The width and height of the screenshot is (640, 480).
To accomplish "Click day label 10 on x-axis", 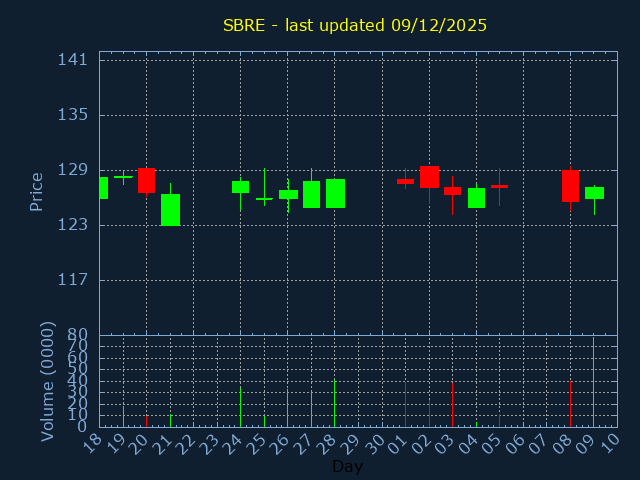I will (x=610, y=443).
